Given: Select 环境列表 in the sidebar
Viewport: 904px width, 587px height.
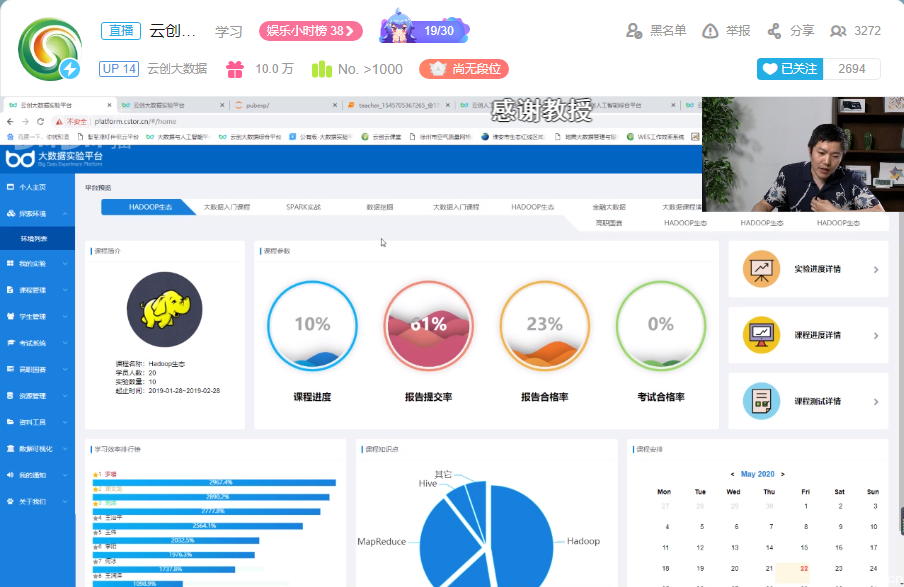Looking at the screenshot, I should coord(37,239).
